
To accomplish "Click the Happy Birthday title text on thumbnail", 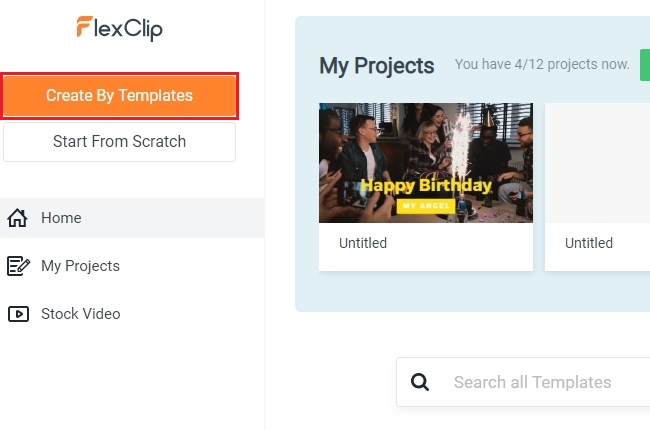I will pos(426,185).
